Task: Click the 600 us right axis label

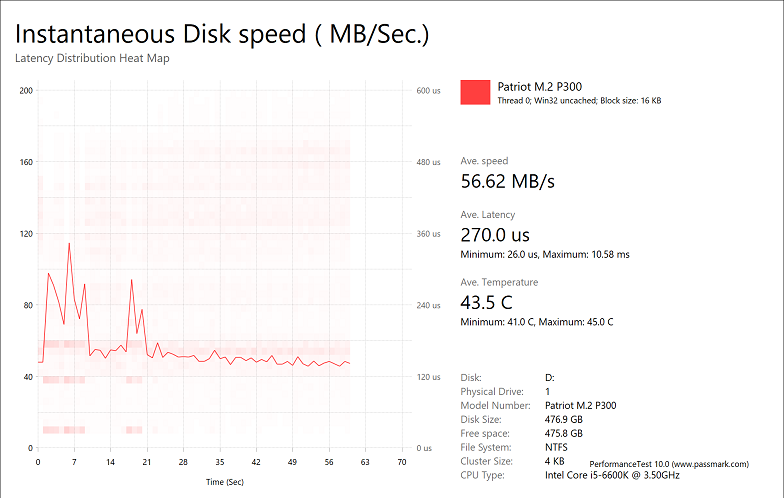Action: 428,90
